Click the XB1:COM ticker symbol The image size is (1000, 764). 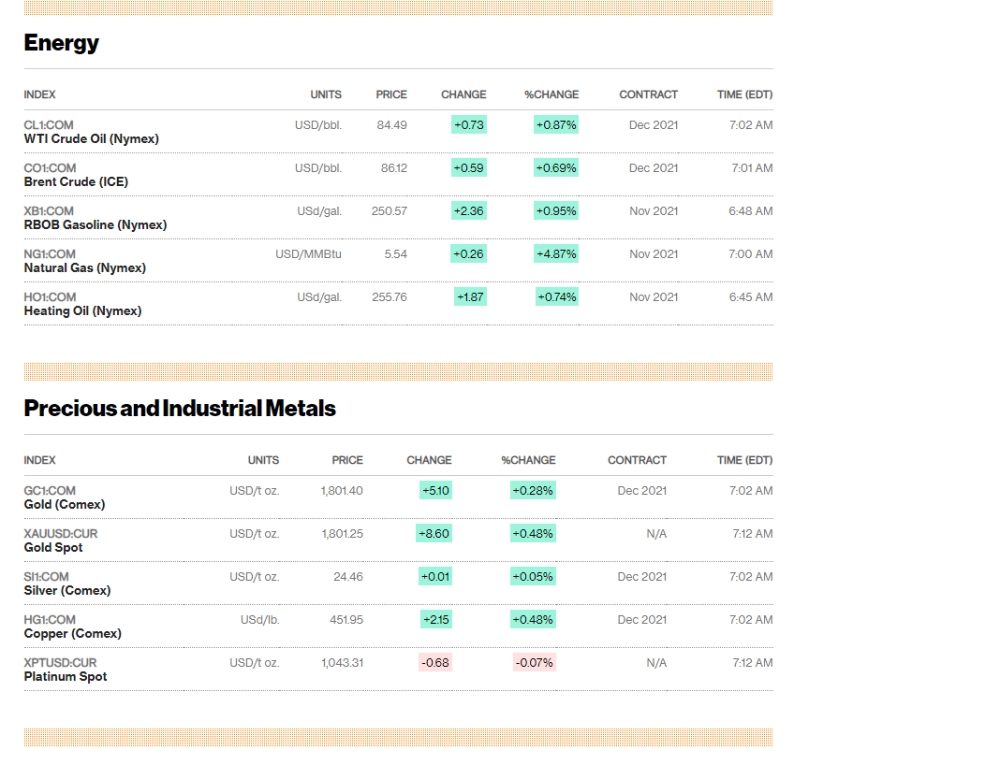coord(48,211)
